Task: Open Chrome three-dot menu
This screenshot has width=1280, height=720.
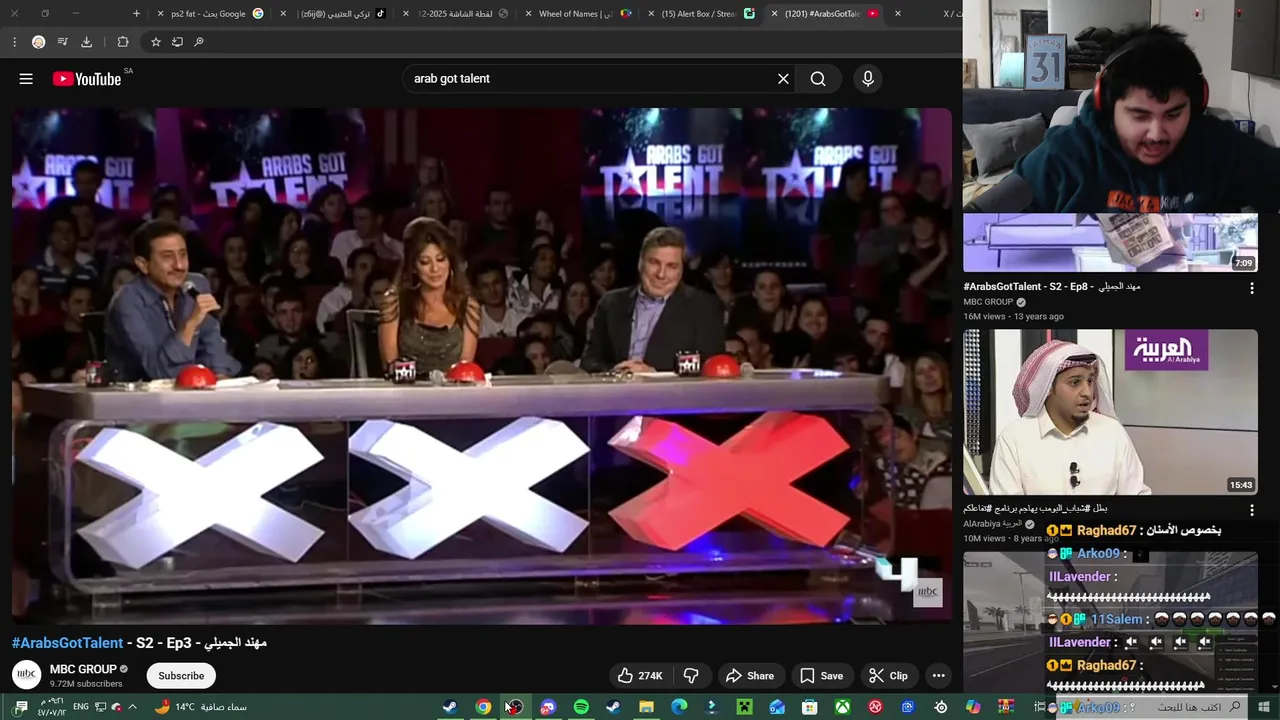Action: point(14,42)
